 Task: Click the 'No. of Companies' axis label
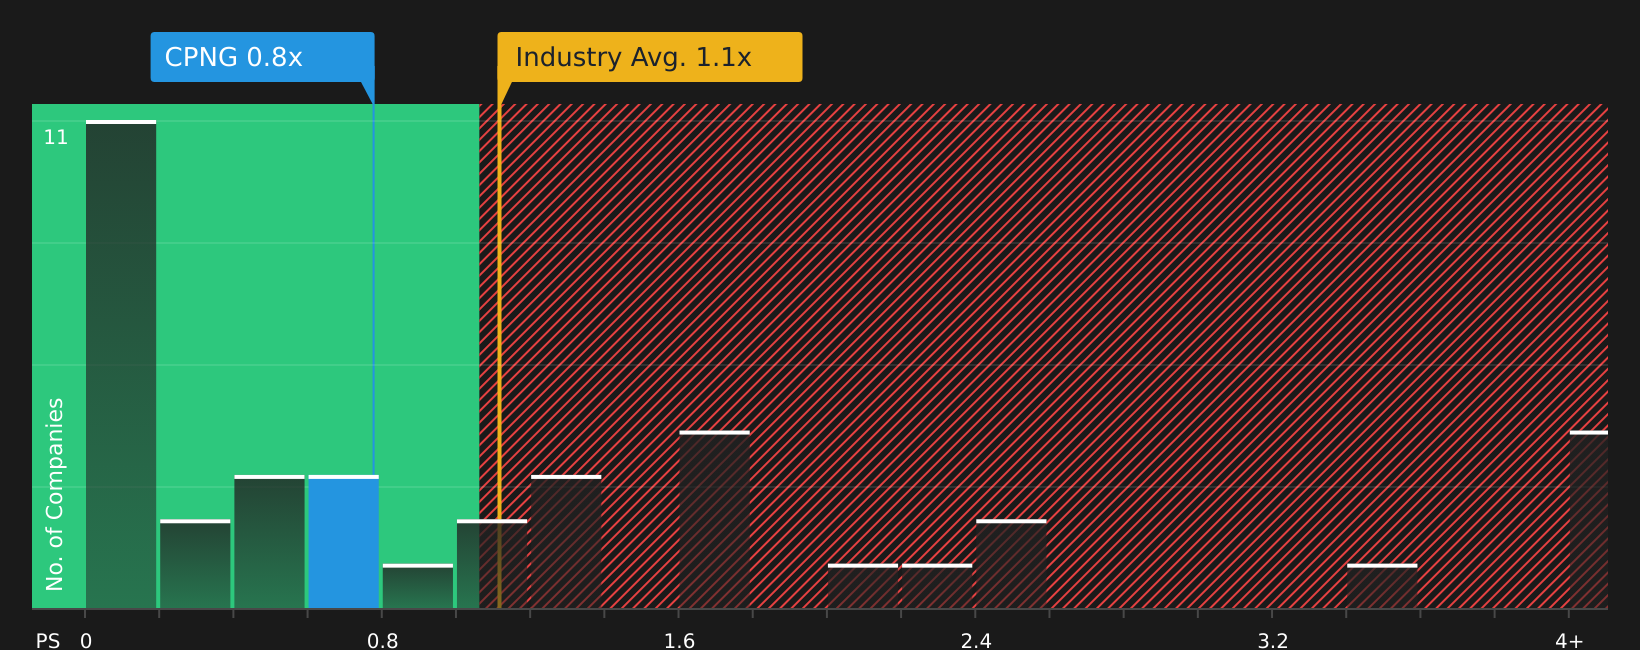pyautogui.click(x=55, y=494)
